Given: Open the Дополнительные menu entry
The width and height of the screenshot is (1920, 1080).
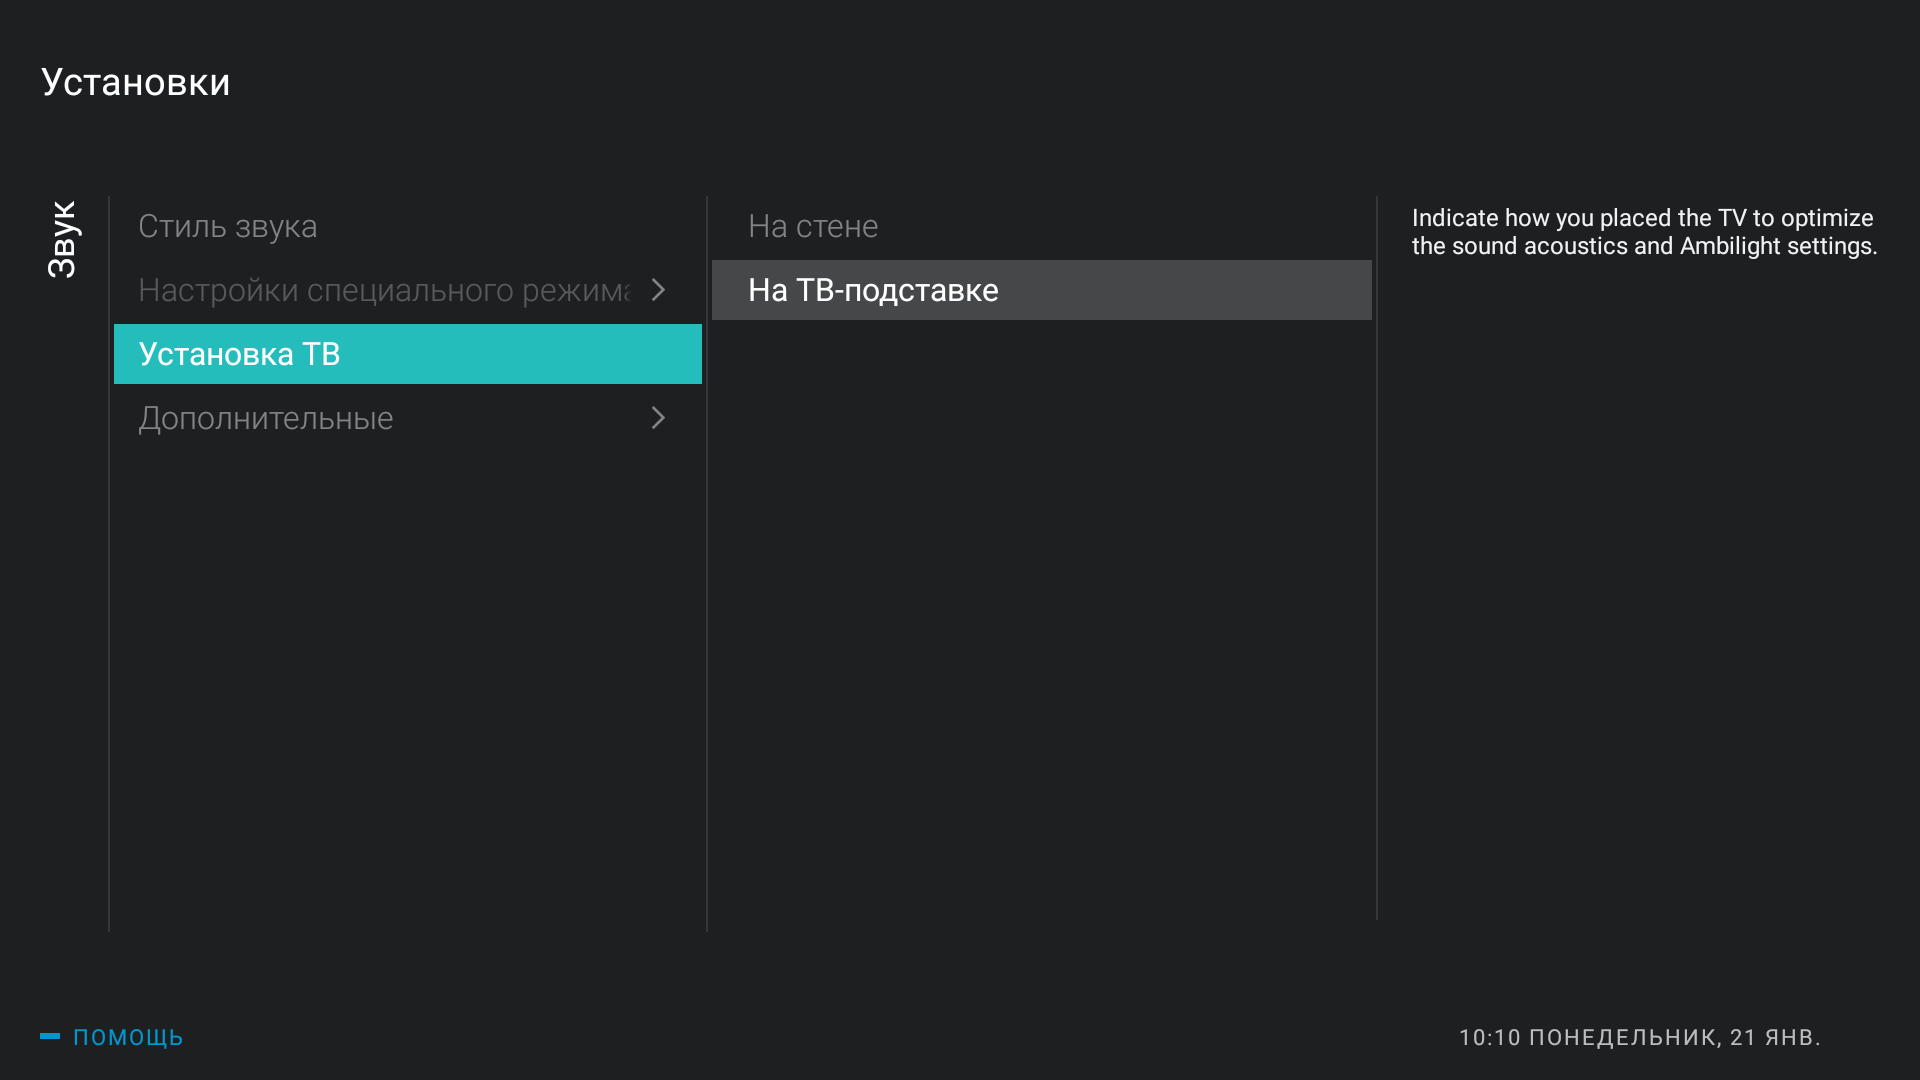Looking at the screenshot, I should [408, 418].
